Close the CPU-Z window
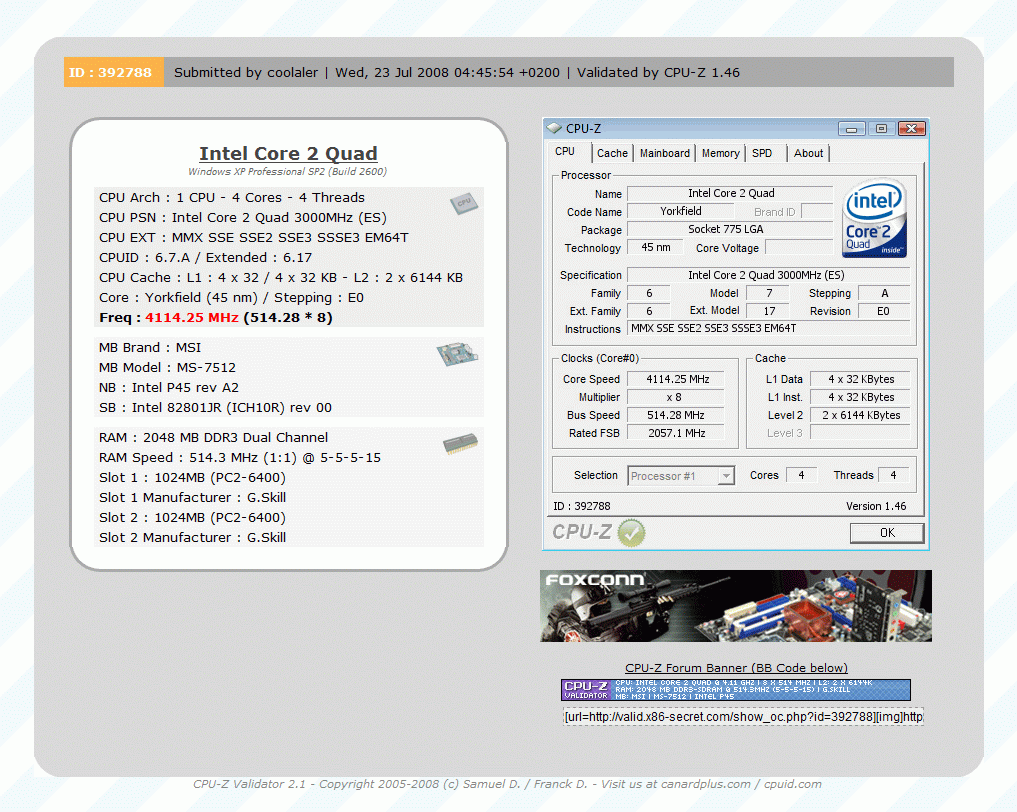Screen dimensions: 1017x812 pyautogui.click(x=911, y=128)
